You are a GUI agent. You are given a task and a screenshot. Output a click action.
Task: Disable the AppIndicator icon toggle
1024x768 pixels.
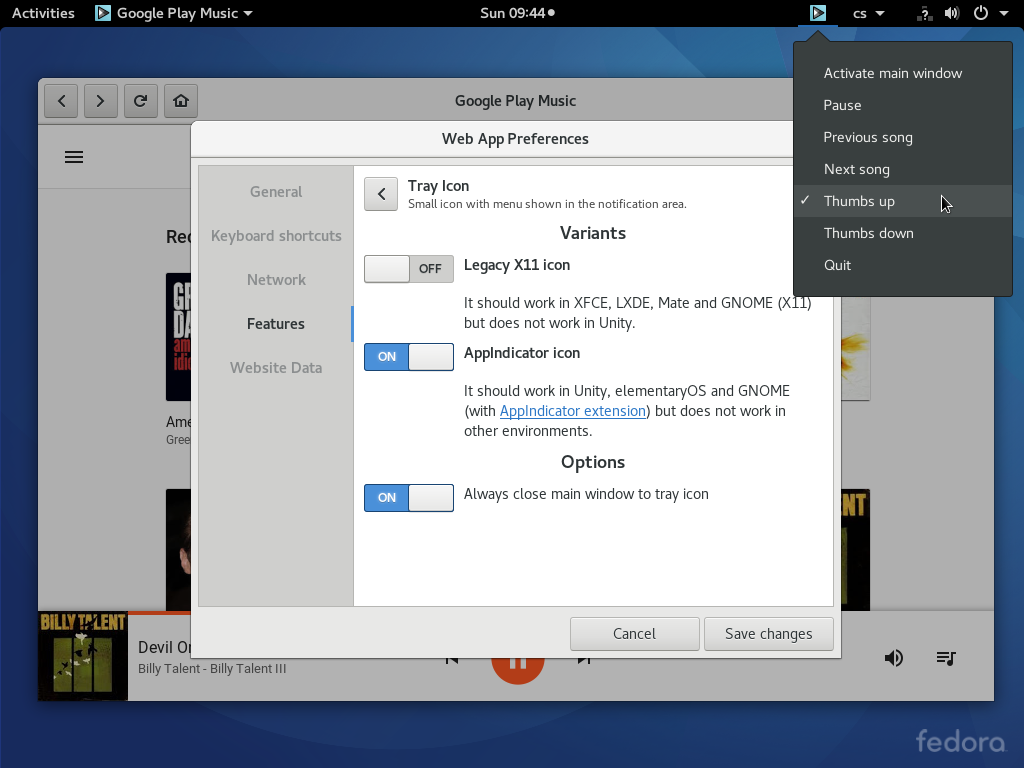[x=408, y=357]
